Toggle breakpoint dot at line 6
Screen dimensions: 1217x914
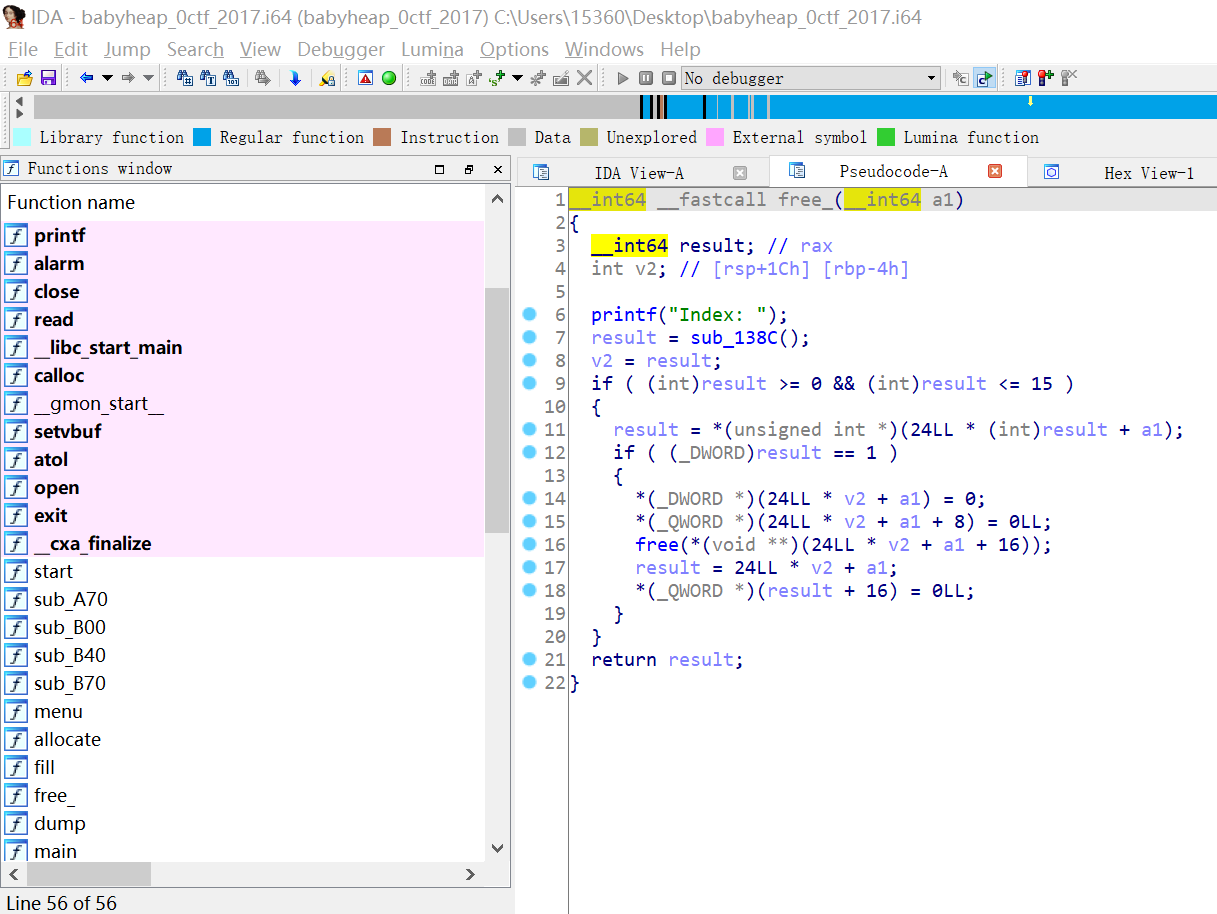pos(530,314)
